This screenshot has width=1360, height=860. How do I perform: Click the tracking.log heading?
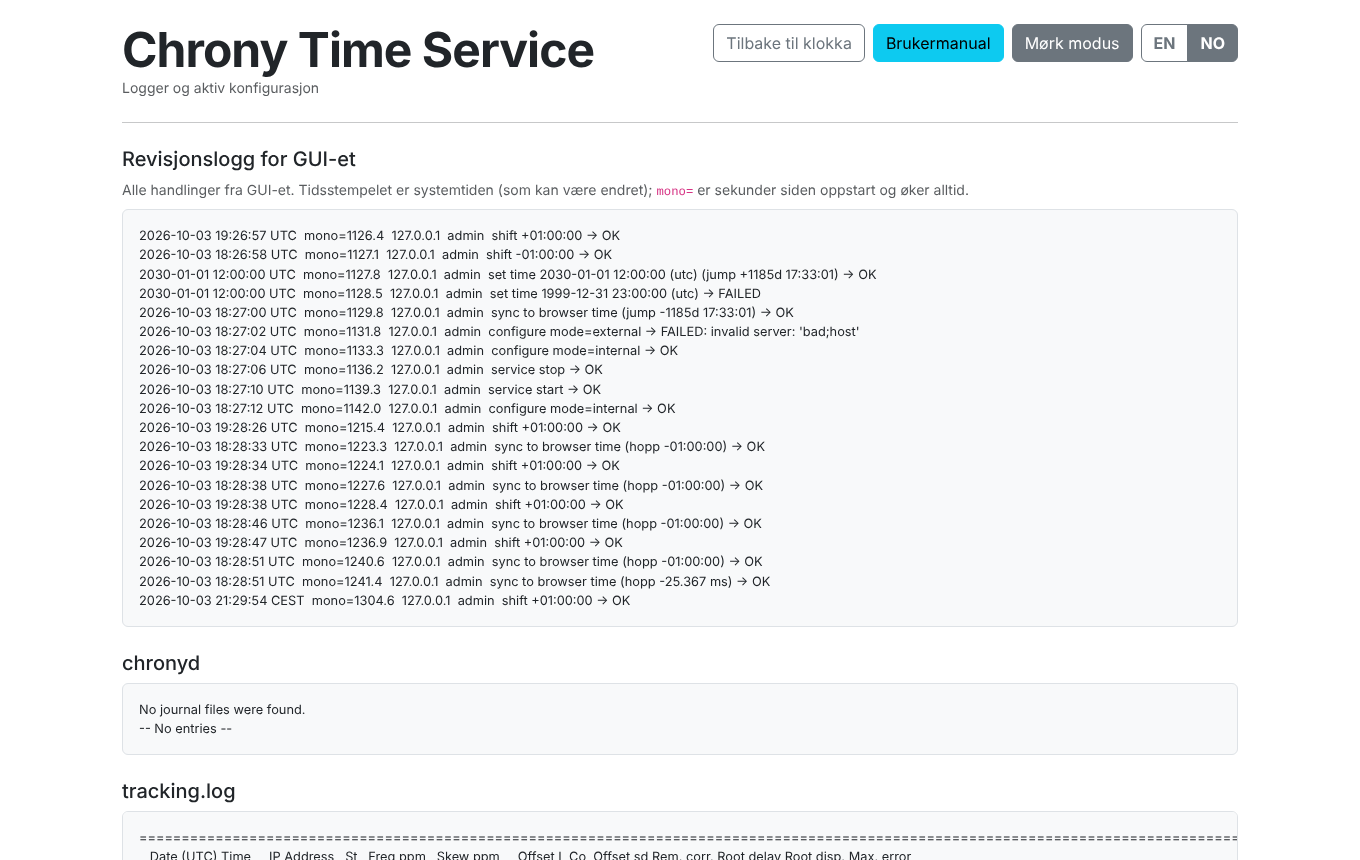click(x=179, y=791)
